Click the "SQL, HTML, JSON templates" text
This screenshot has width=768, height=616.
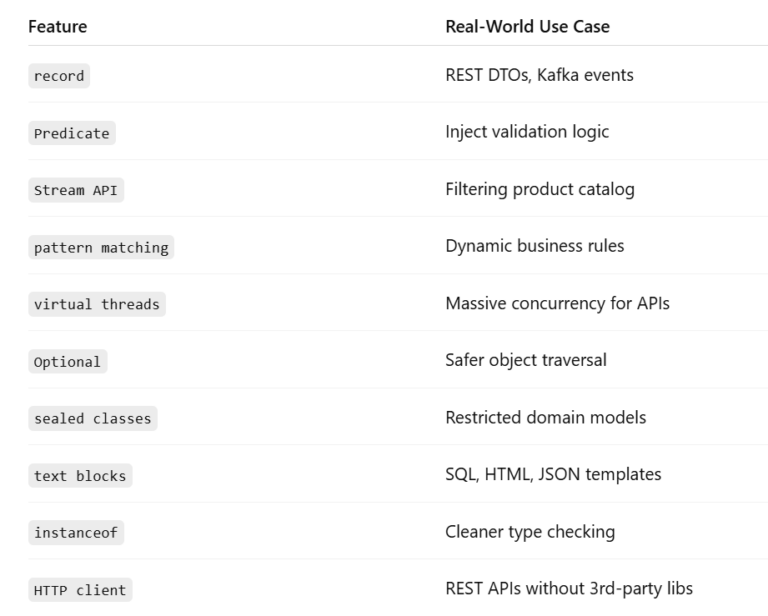click(553, 474)
